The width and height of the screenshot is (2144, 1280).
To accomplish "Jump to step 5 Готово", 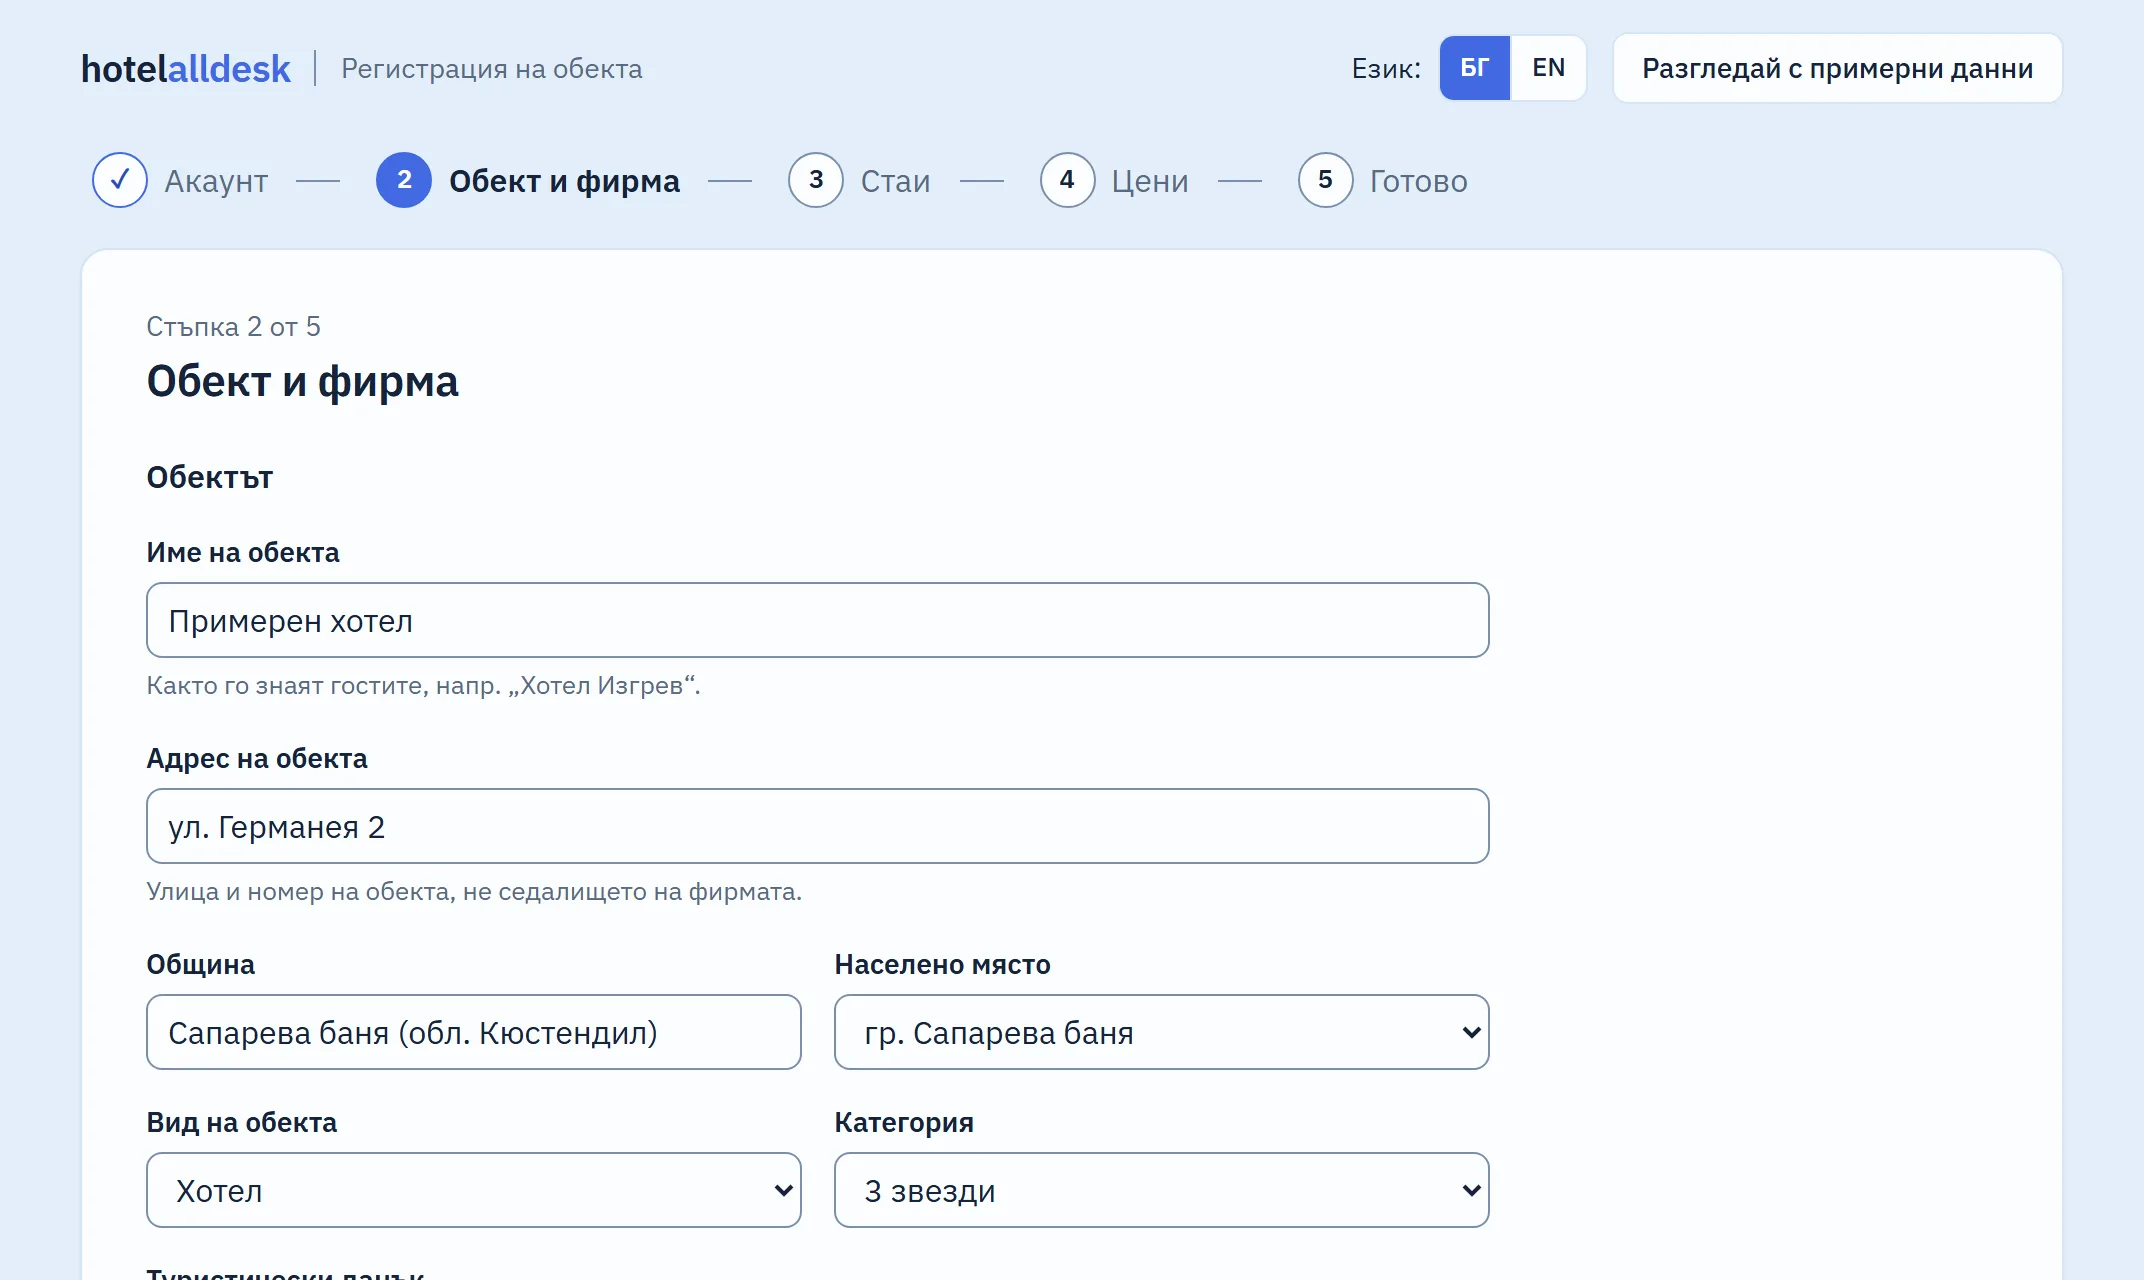I will click(1383, 180).
